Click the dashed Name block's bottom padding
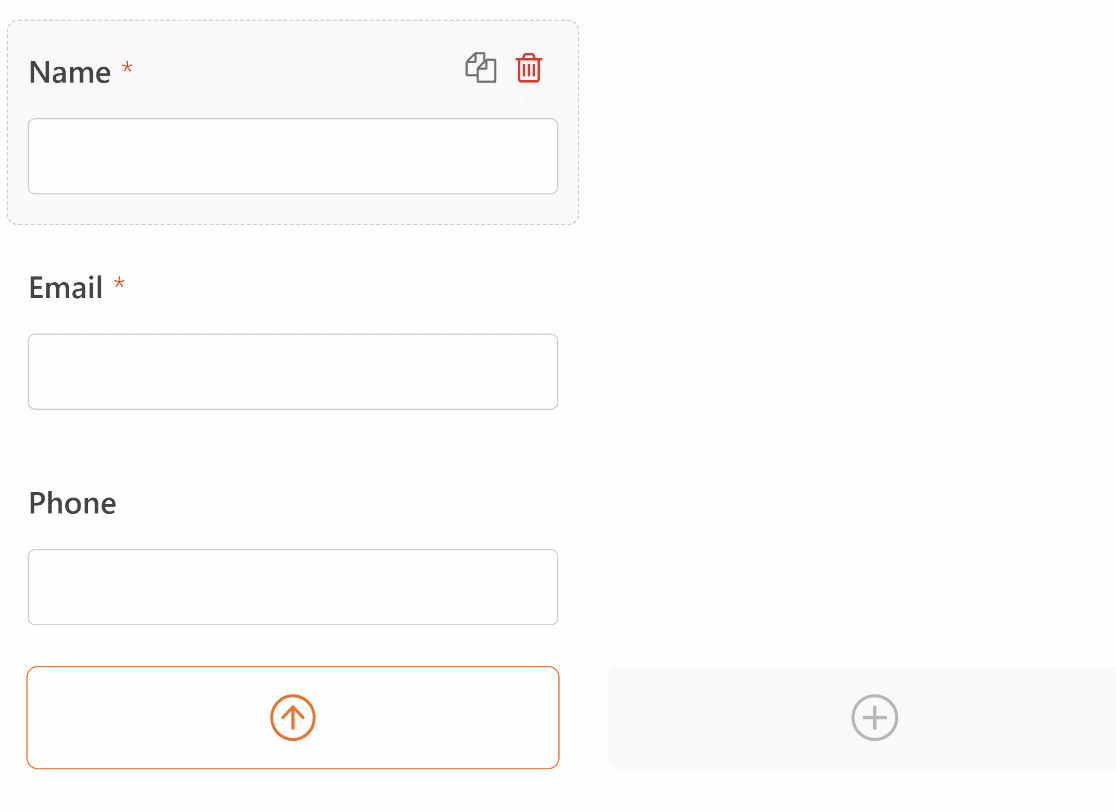 point(293,209)
